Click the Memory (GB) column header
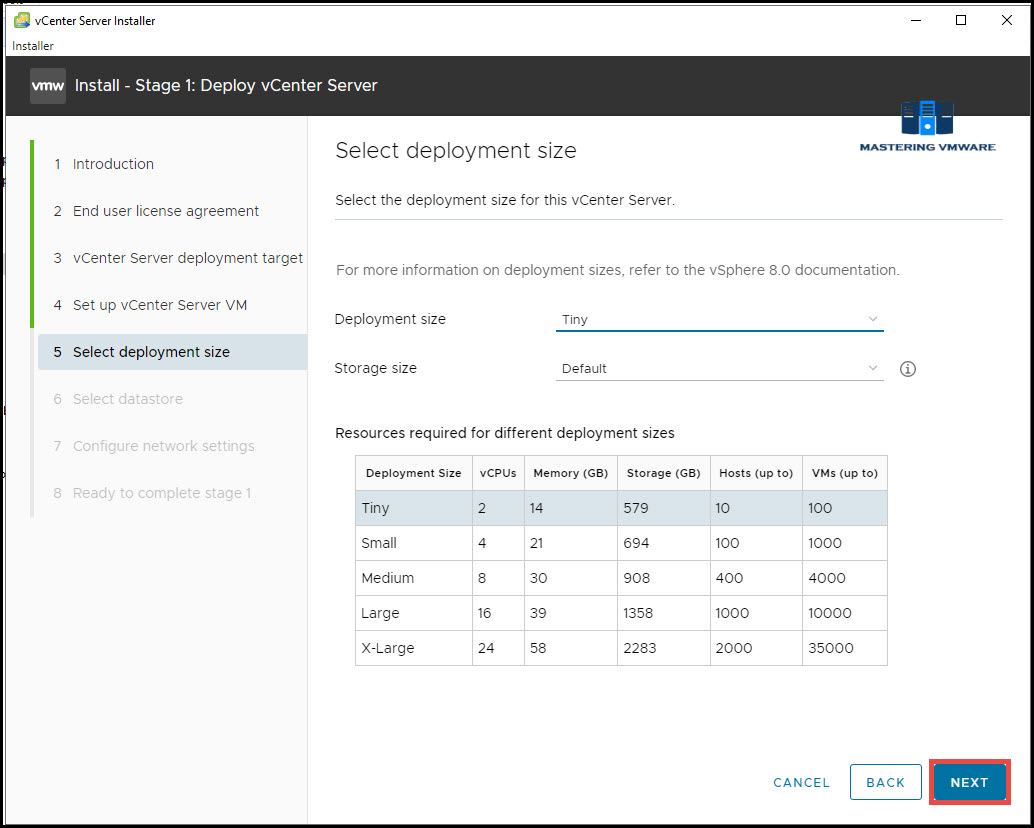Screen dimensions: 1034x828 570,473
